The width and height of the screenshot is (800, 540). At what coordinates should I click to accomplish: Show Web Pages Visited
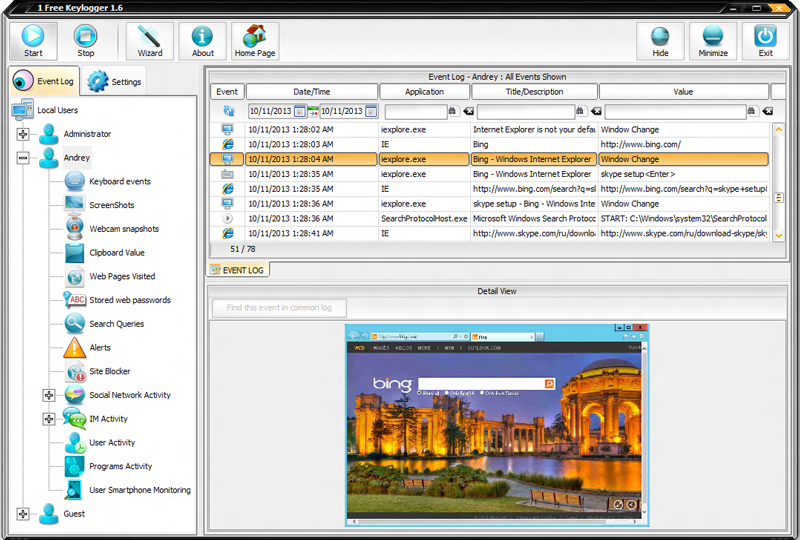(x=122, y=276)
